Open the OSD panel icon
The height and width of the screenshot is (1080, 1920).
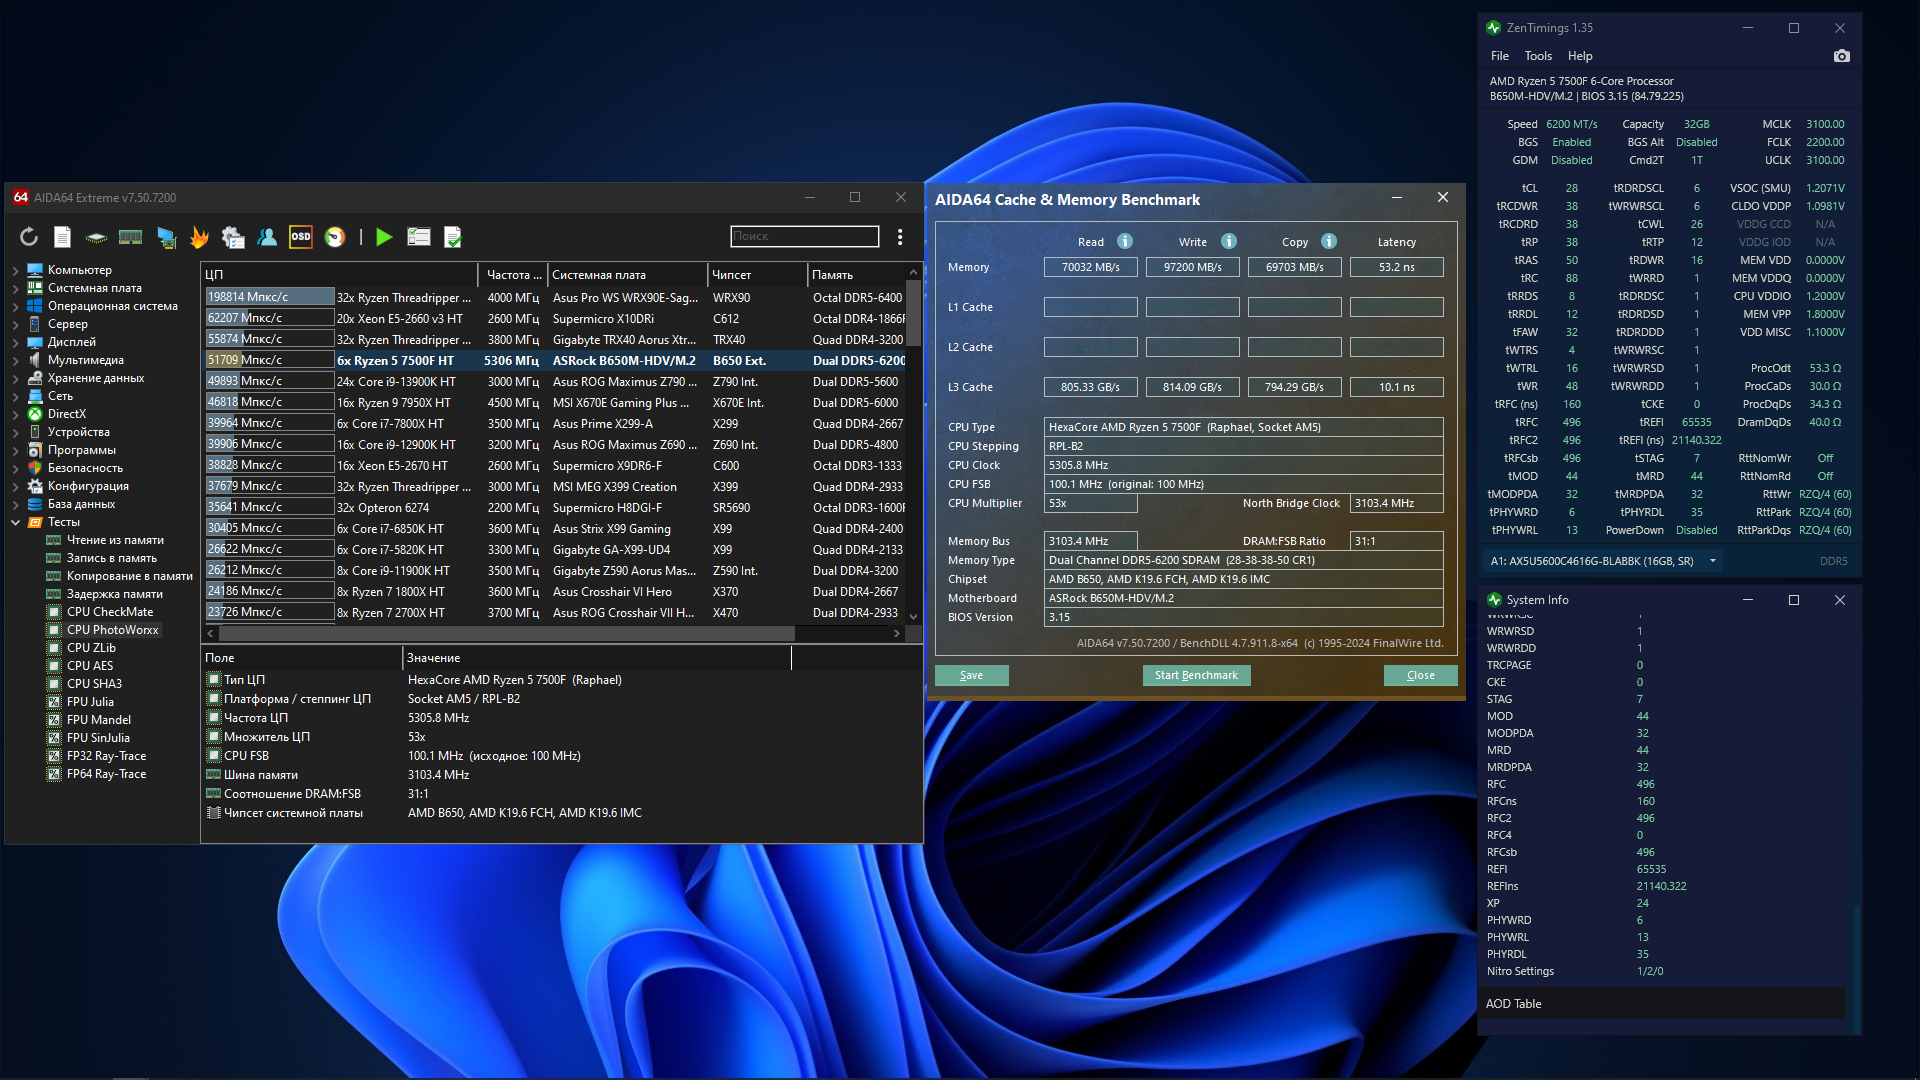300,237
